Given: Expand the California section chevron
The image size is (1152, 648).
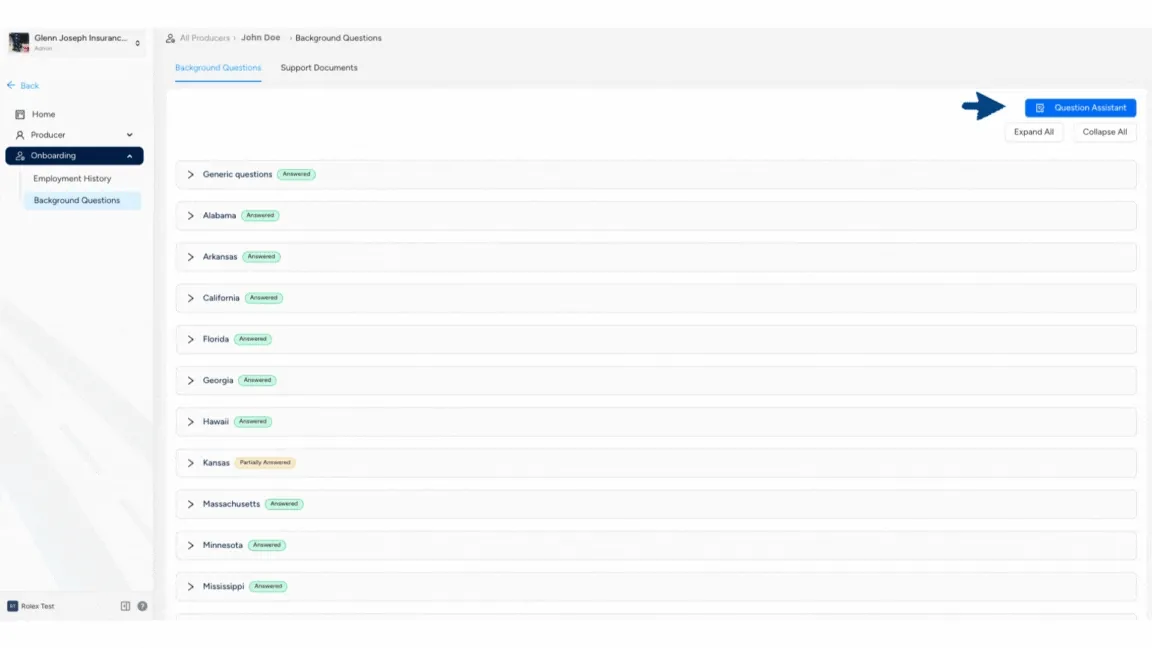Looking at the screenshot, I should pos(190,298).
